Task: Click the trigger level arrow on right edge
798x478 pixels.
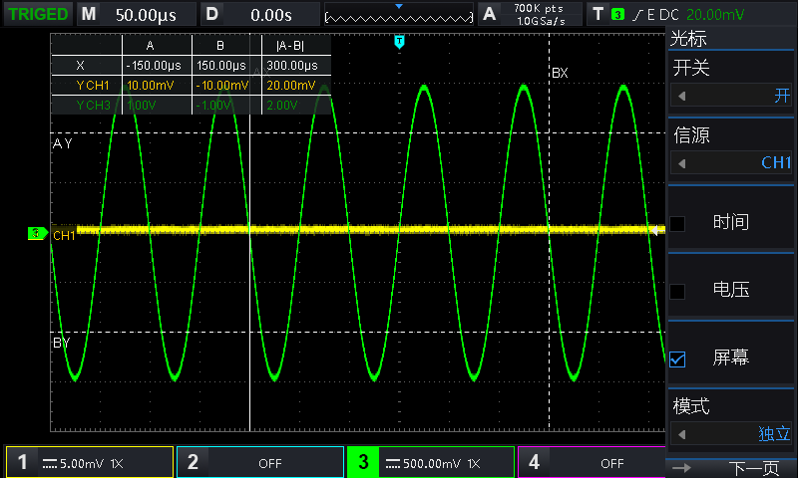Action: [x=657, y=231]
